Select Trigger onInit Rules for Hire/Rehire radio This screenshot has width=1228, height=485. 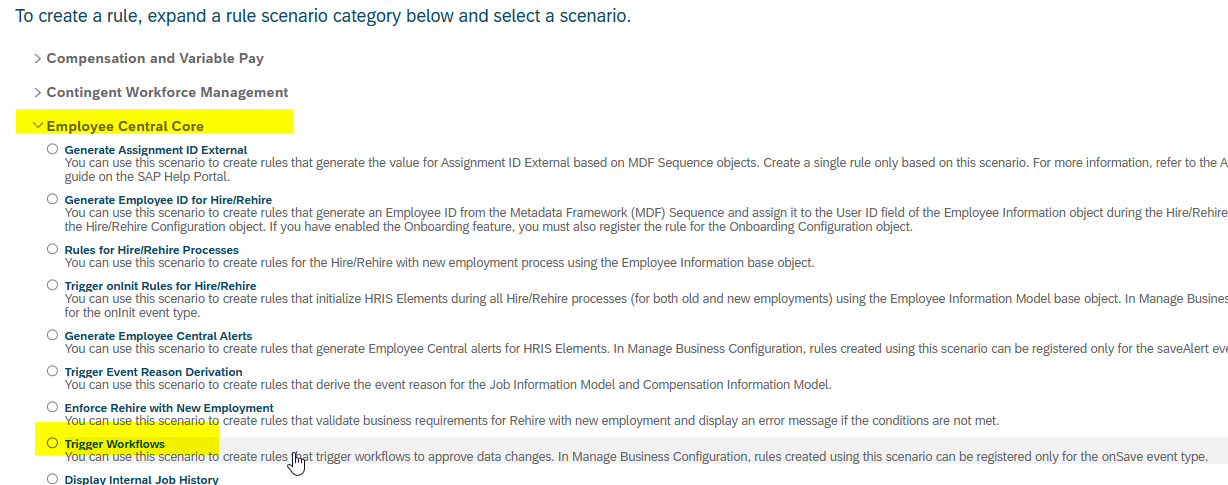pos(52,285)
